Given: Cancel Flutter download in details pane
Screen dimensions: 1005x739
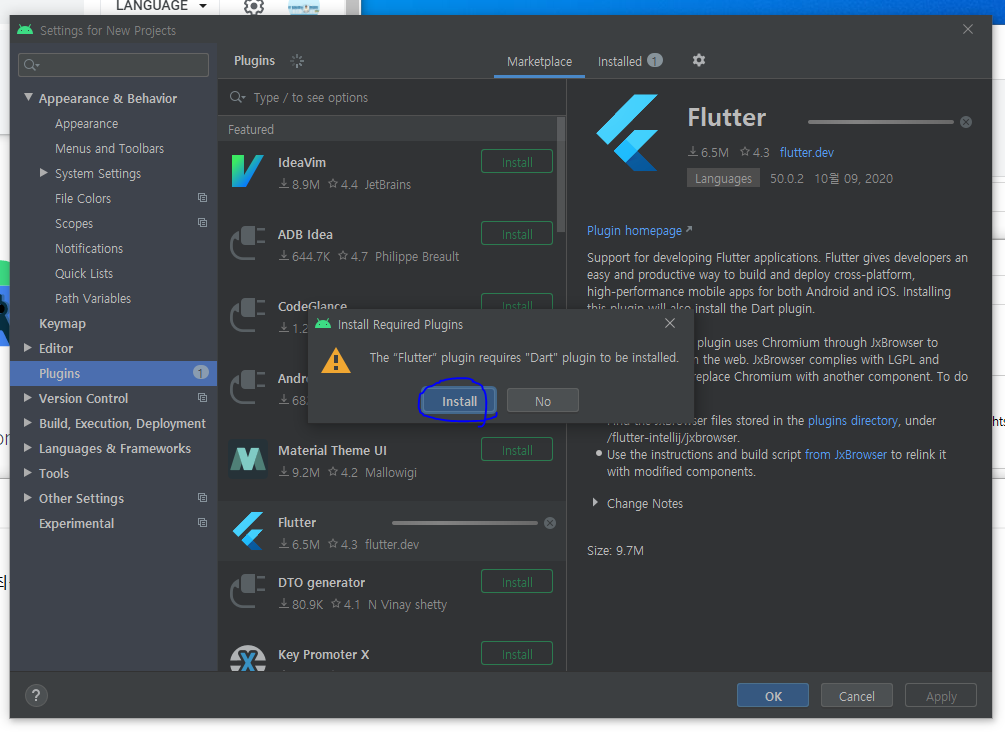Looking at the screenshot, I should pos(966,122).
